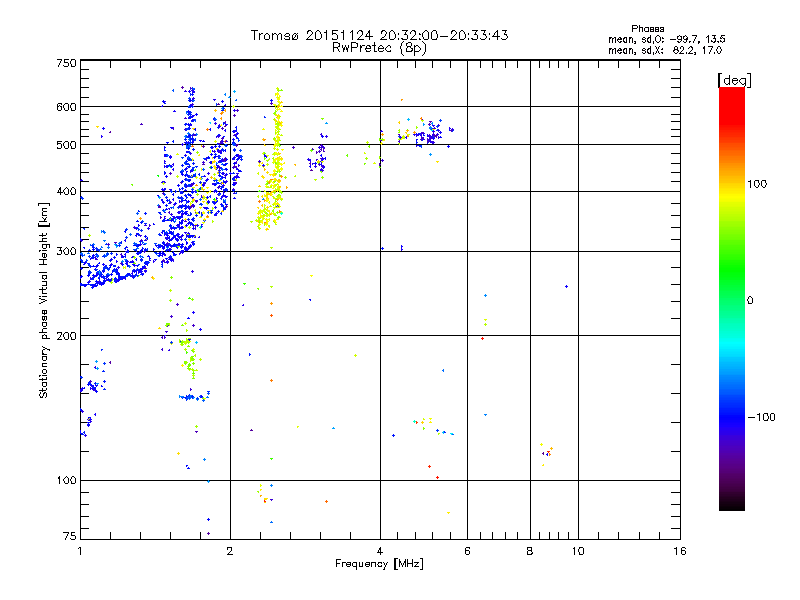Image resolution: width=800 pixels, height=600 pixels.
Task: Click the blue echo cluster near 5 MHz
Action: point(428,134)
